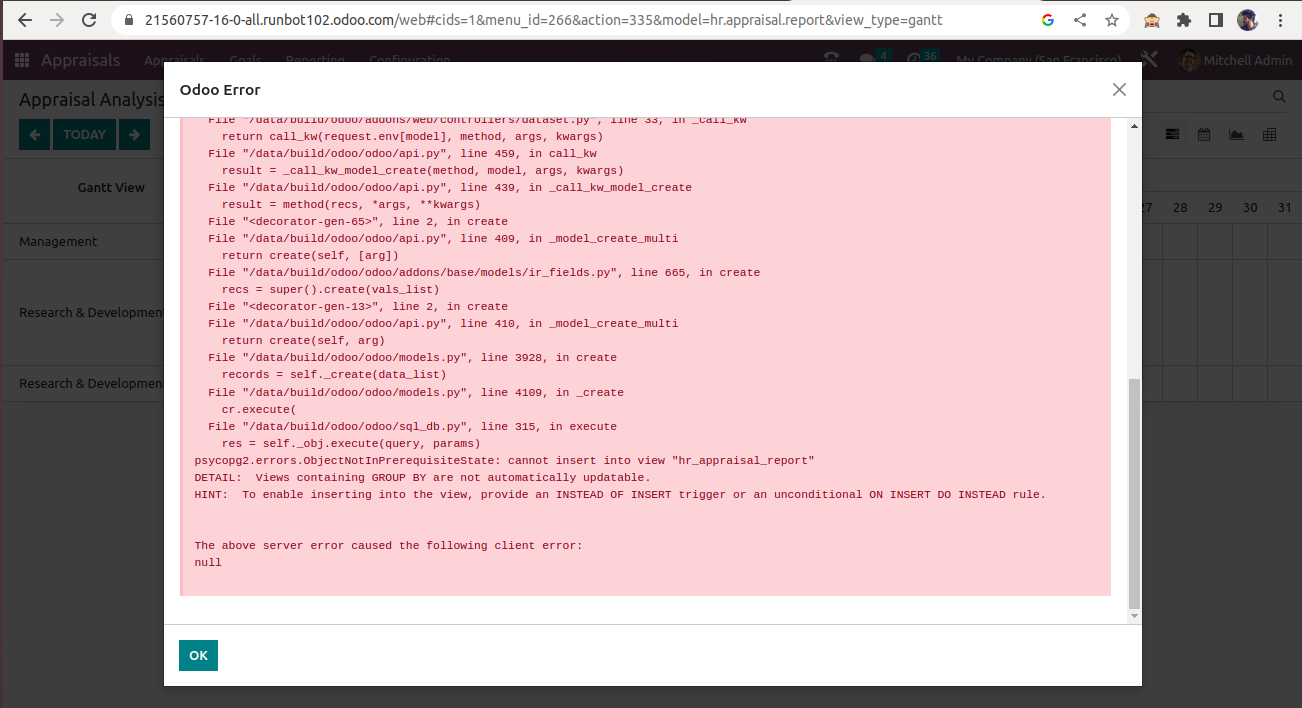
Task: Go to next Gantt period
Action: 134,134
